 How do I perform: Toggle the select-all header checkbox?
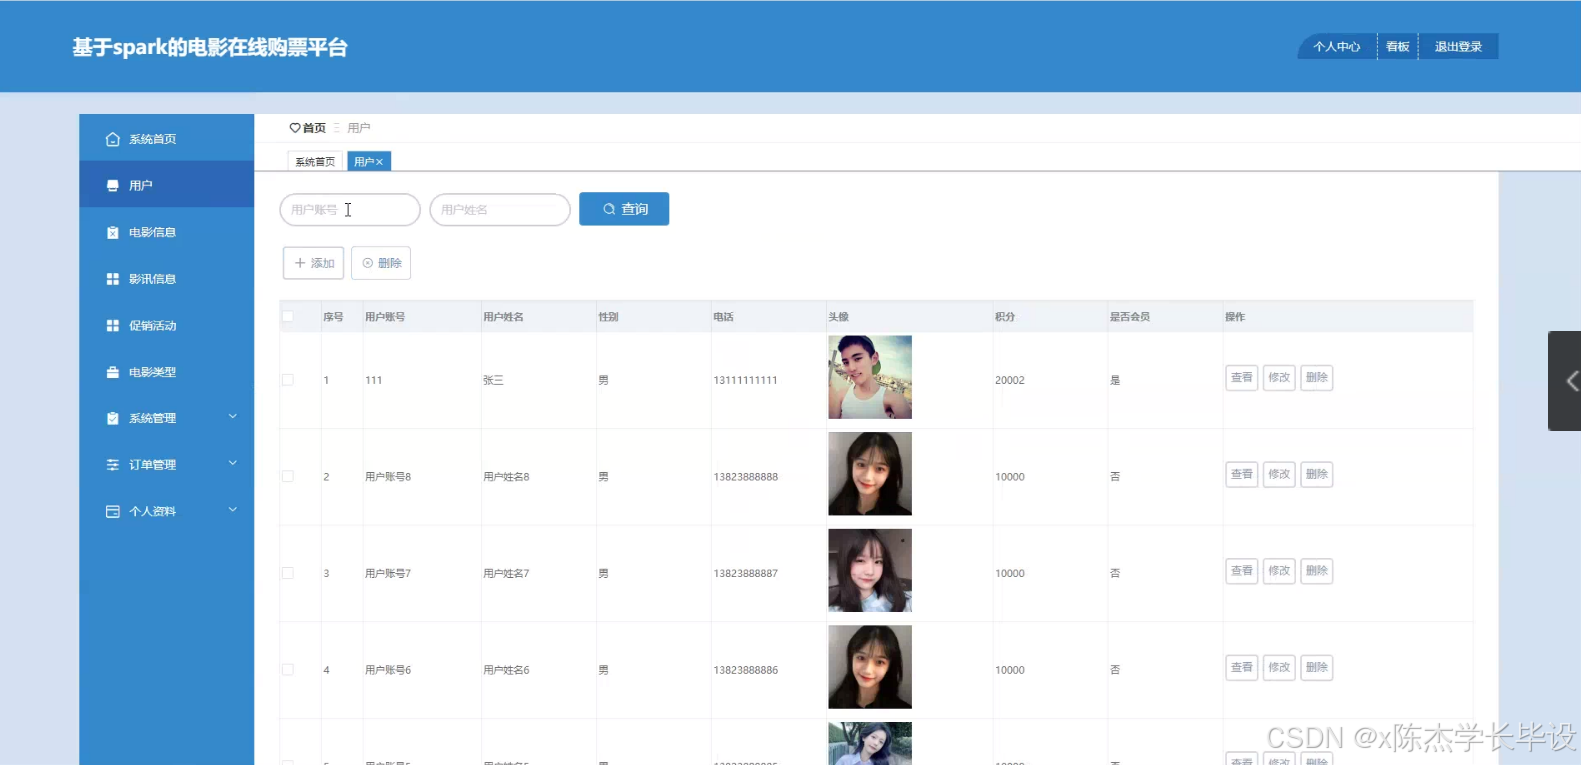coord(288,316)
